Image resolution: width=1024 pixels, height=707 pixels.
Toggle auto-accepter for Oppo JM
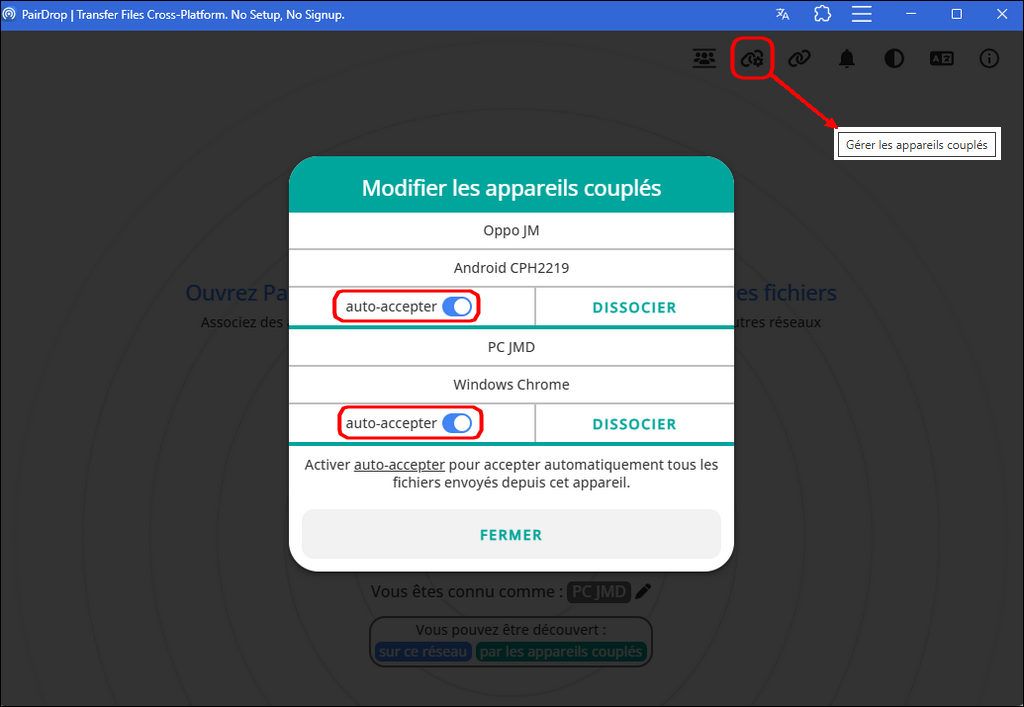tap(457, 307)
